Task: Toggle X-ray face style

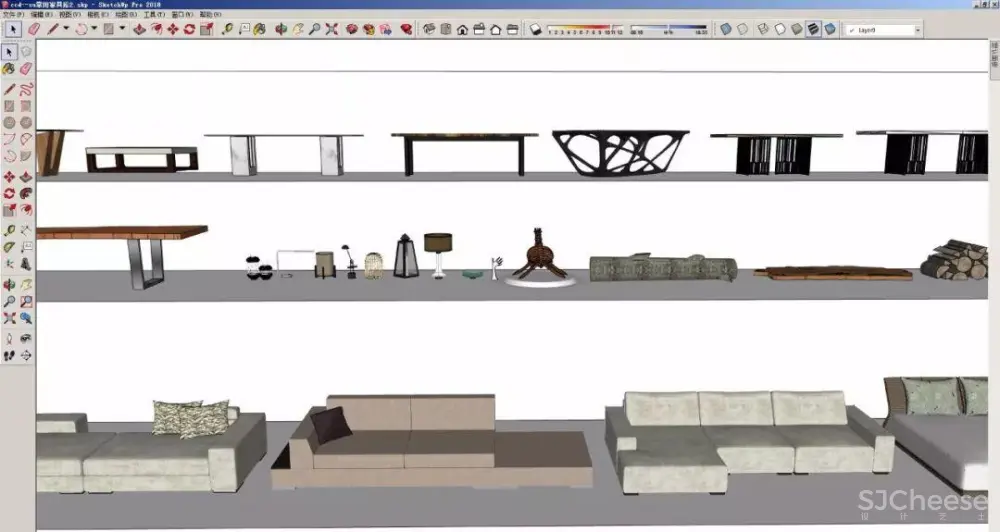Action: [x=725, y=29]
